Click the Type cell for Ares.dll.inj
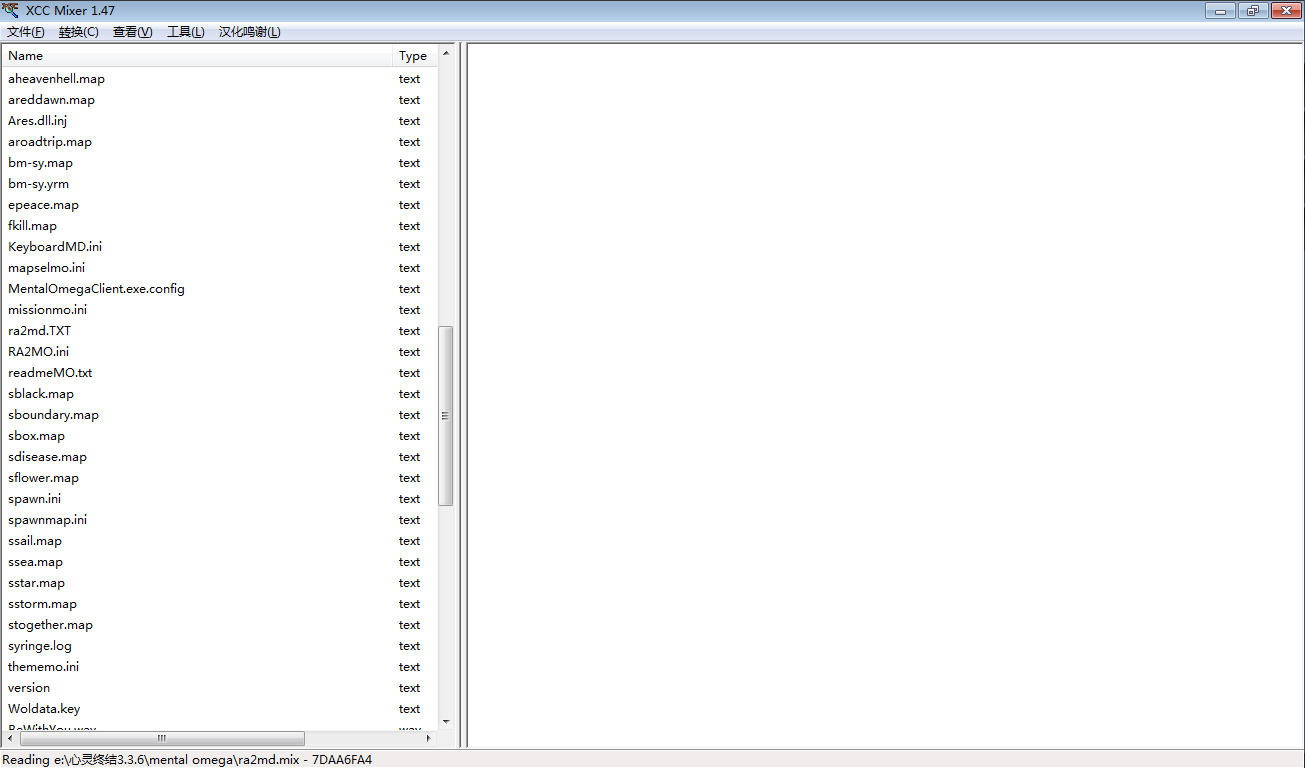 (410, 121)
